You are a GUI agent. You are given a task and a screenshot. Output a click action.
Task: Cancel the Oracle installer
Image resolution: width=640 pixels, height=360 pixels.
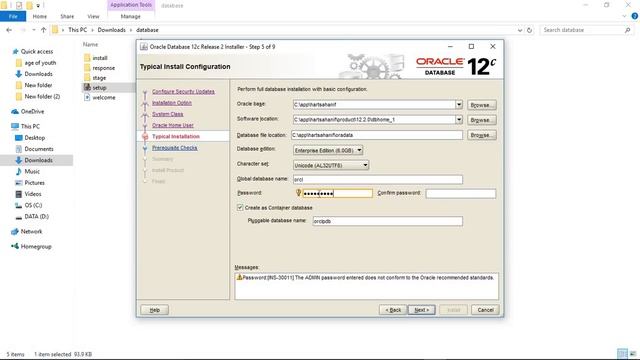tap(485, 310)
